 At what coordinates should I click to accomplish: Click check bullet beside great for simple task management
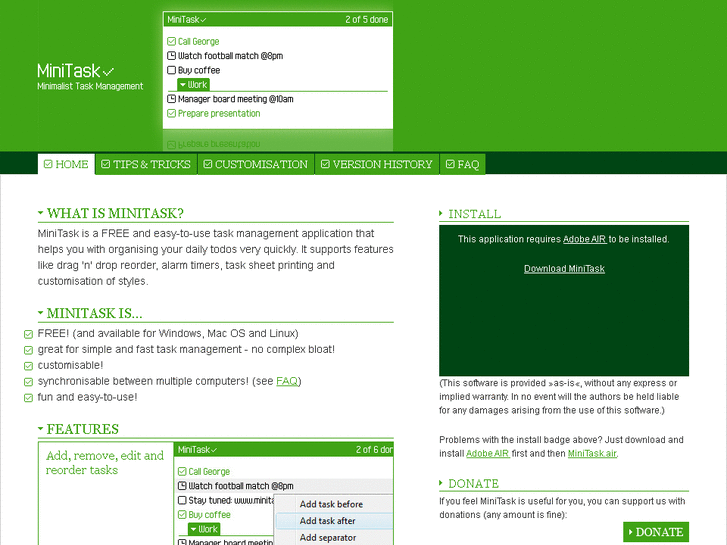pyautogui.click(x=28, y=350)
